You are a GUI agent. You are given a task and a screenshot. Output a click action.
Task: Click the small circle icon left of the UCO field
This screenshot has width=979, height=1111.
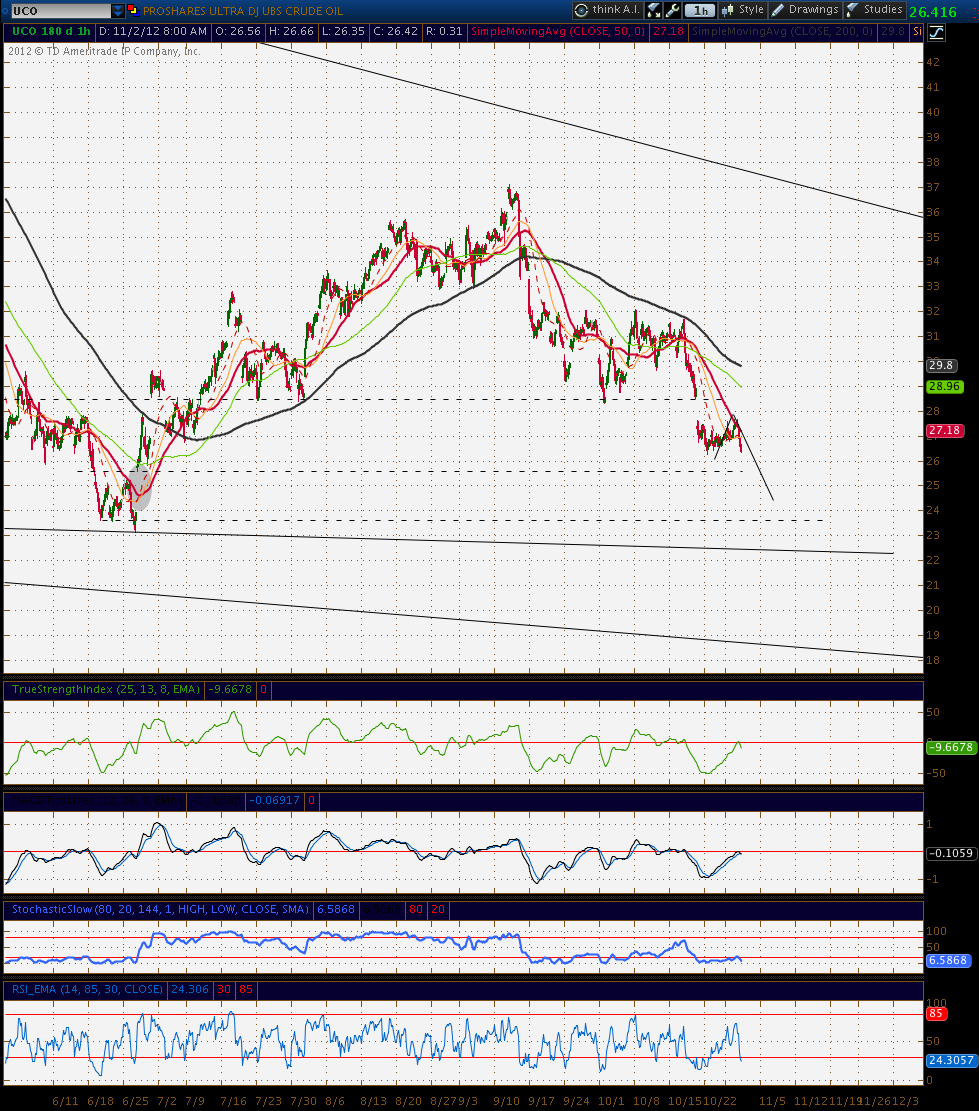5,11
